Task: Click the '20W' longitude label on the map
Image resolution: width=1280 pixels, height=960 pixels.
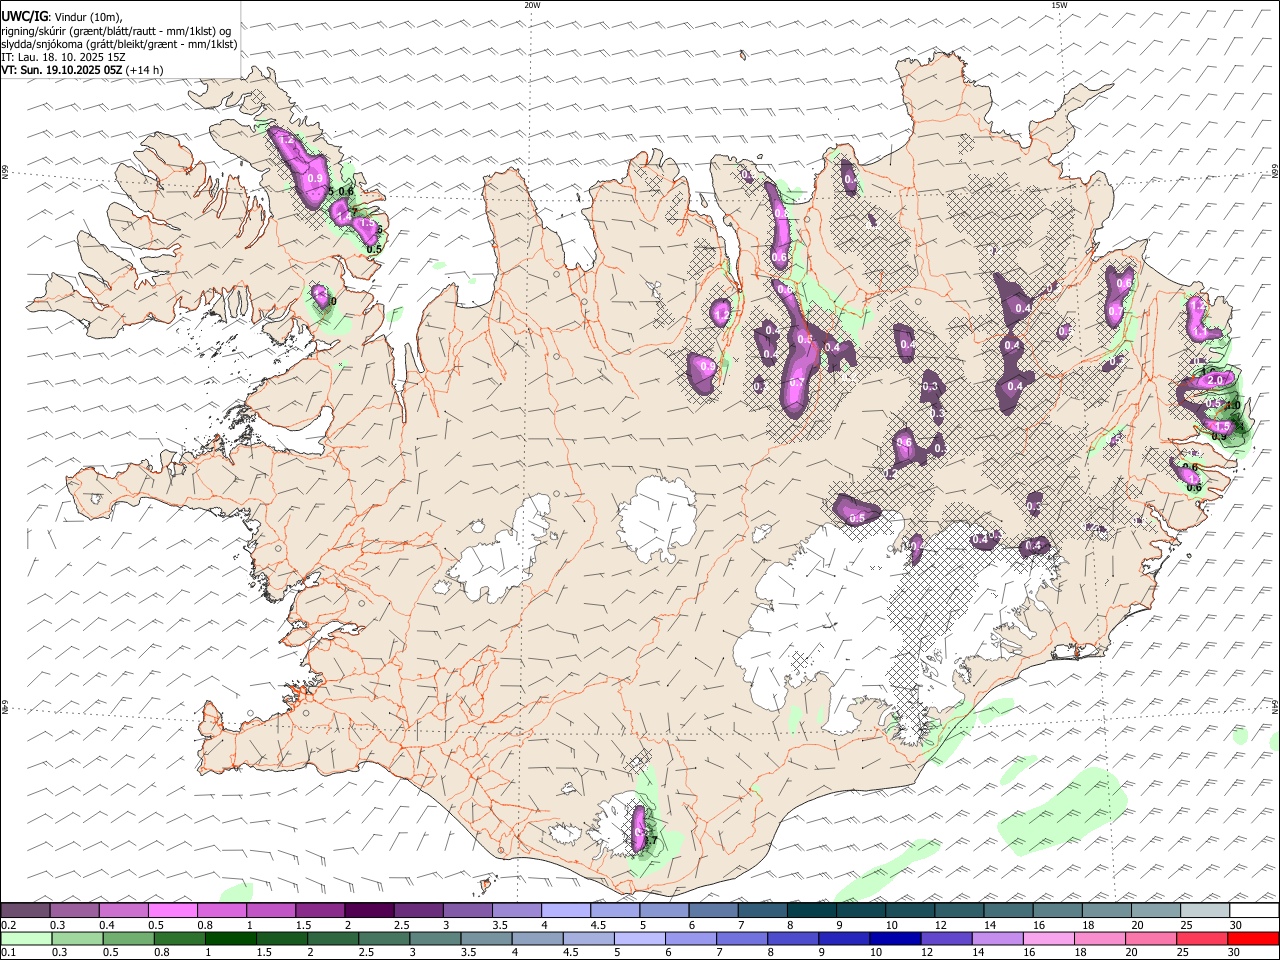Action: point(532,5)
